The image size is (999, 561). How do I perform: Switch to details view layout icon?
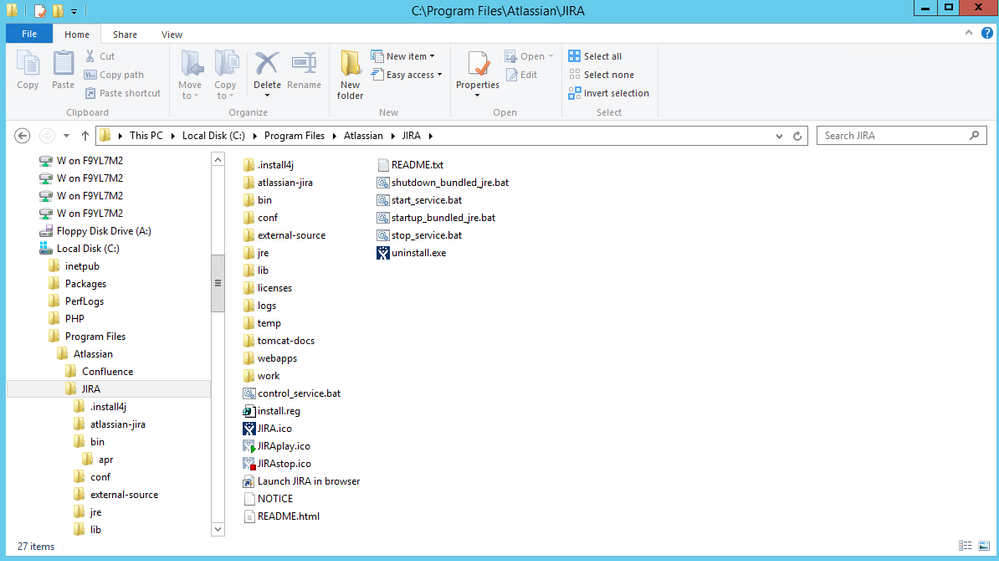(x=965, y=546)
